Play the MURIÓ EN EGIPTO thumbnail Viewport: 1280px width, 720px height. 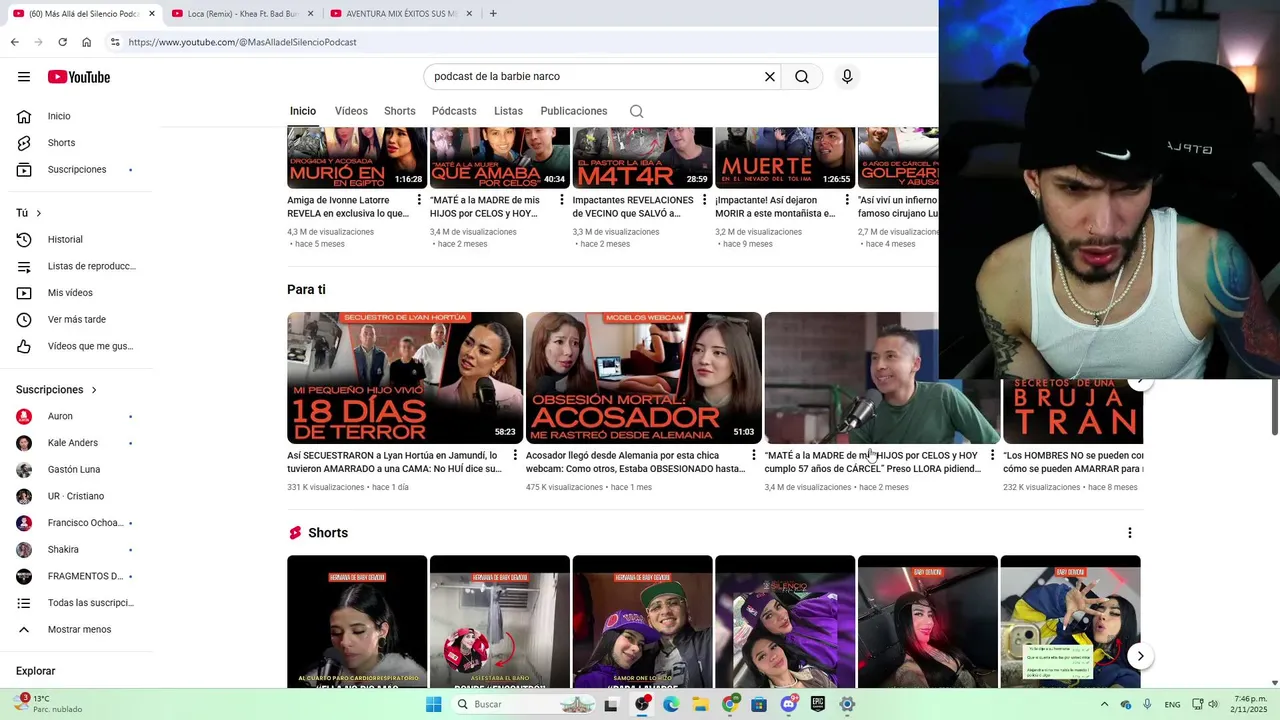point(357,158)
